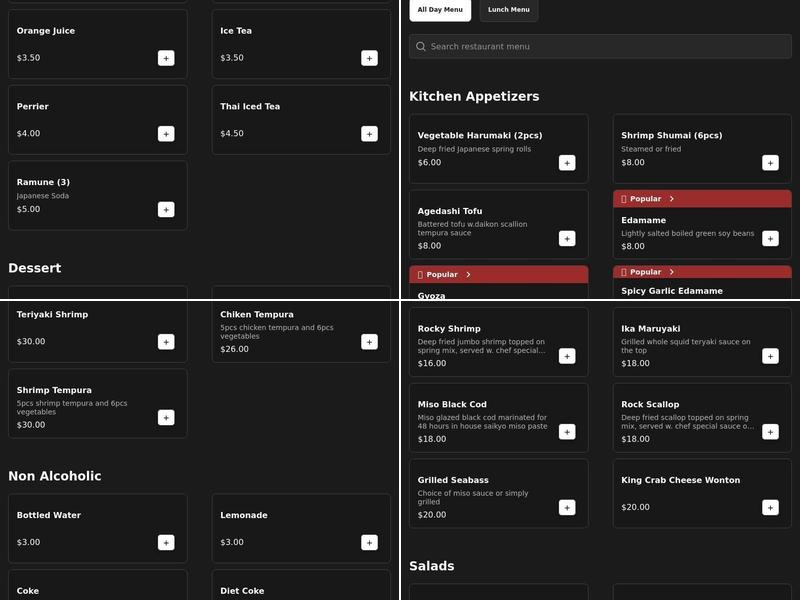Expand Popular tag on Spicy Garlic Edamame

(x=671, y=272)
